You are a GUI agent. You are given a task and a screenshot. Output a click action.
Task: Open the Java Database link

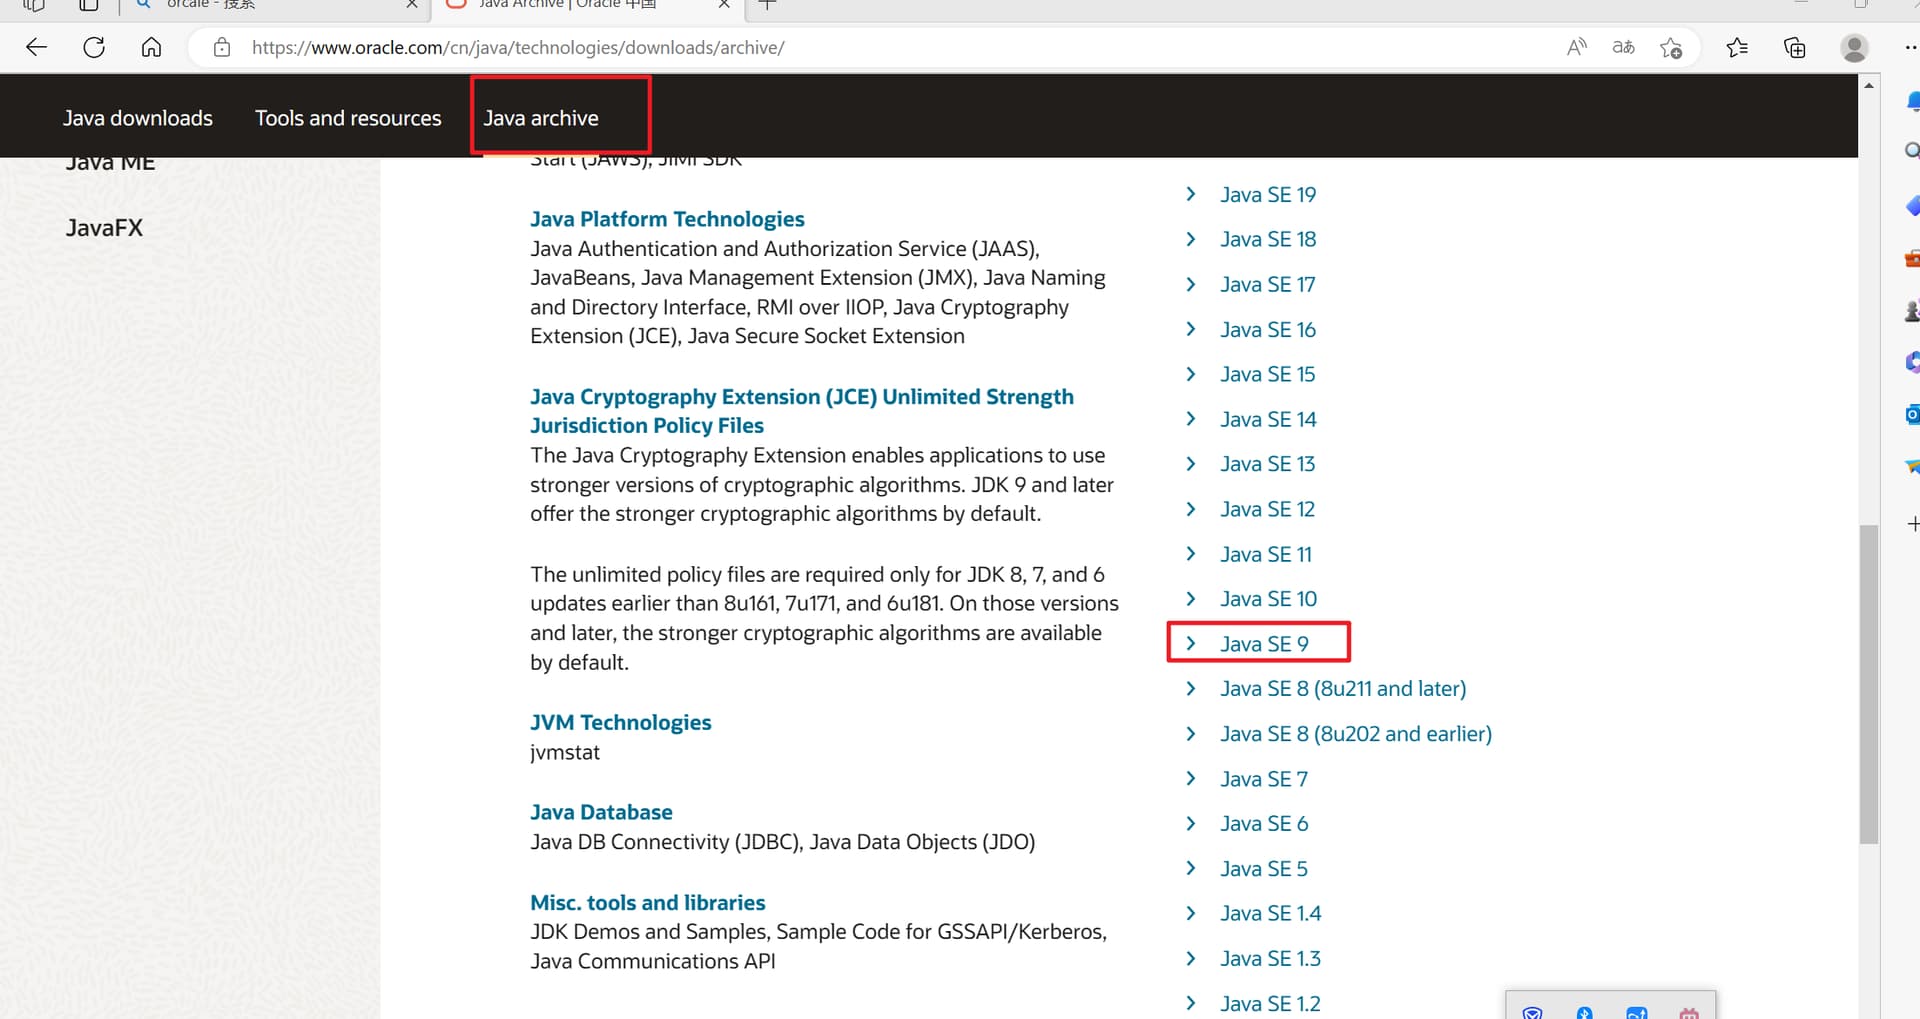(x=601, y=813)
